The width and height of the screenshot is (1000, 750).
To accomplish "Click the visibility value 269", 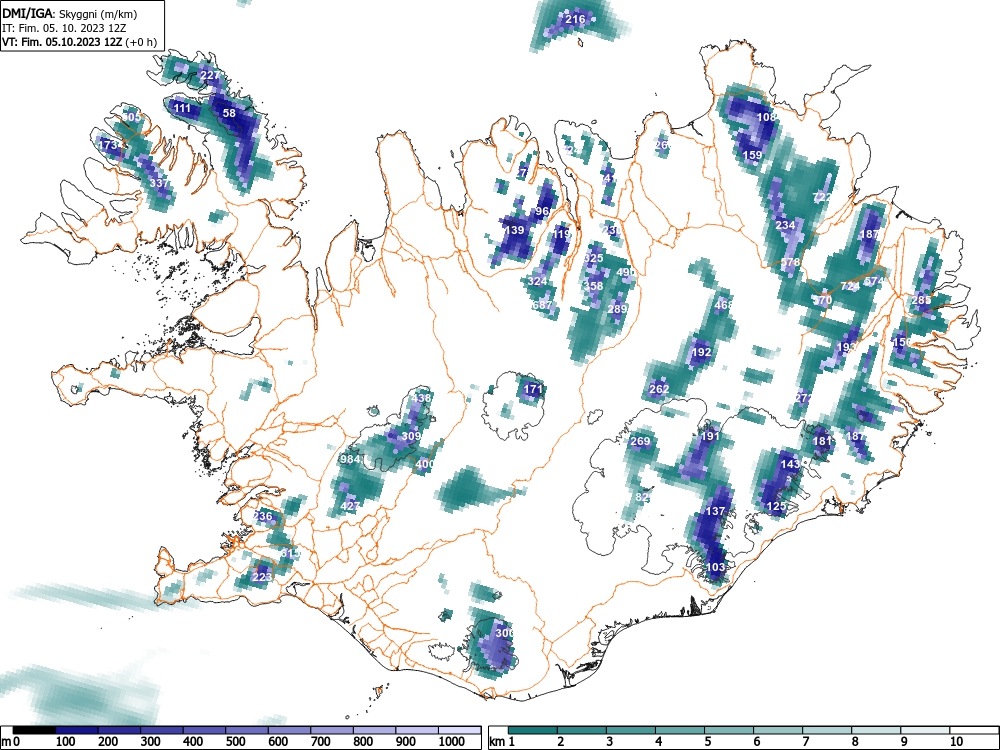I will pos(640,441).
